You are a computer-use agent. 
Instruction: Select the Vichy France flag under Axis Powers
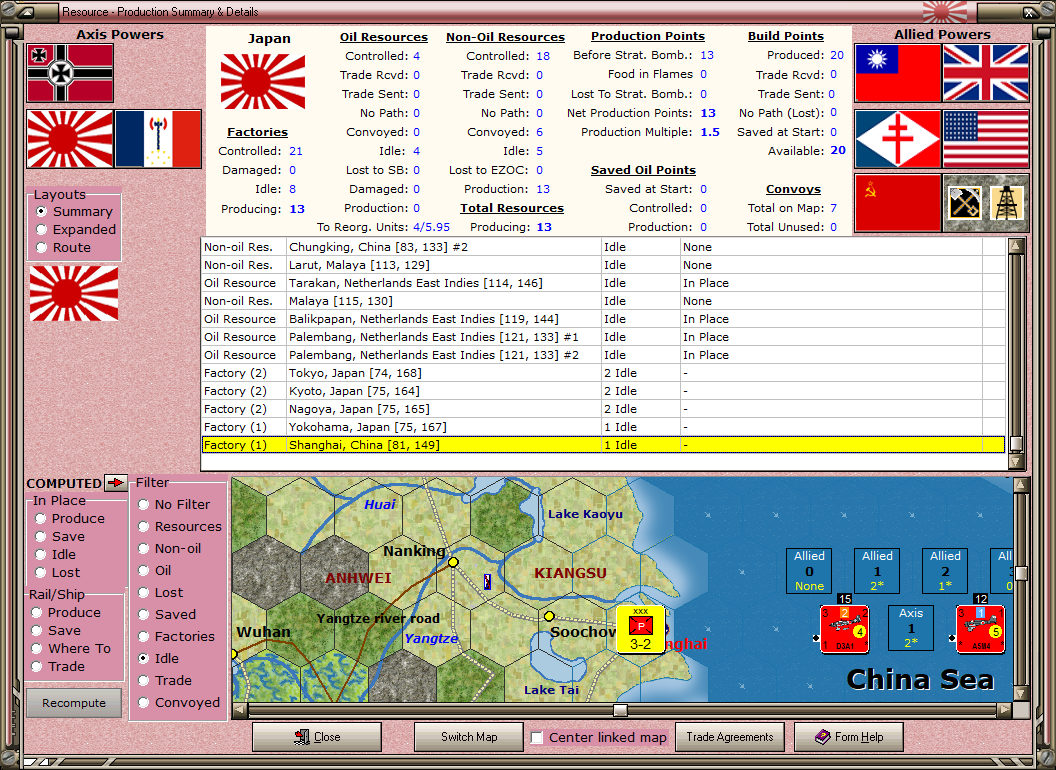158,139
